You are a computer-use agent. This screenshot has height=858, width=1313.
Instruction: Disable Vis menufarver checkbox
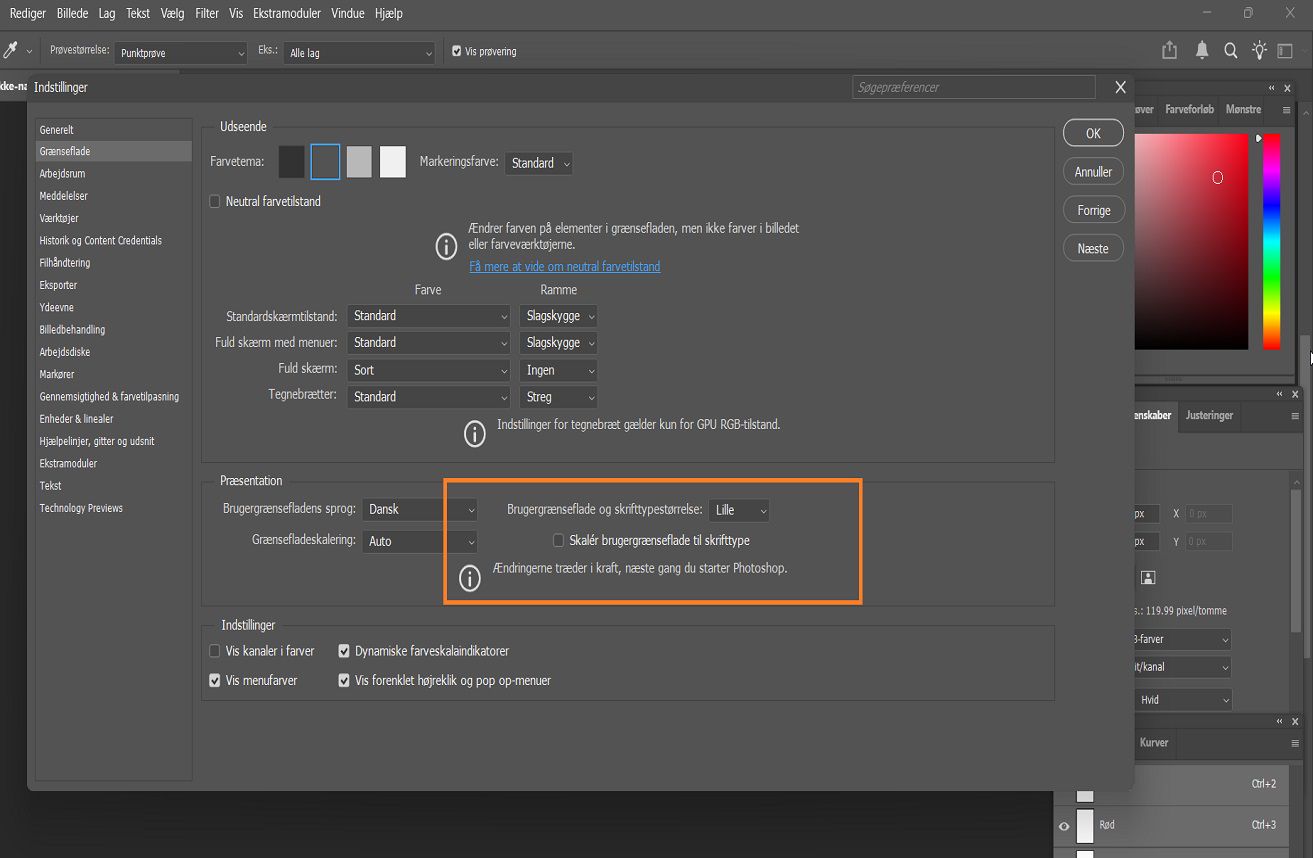coord(214,680)
